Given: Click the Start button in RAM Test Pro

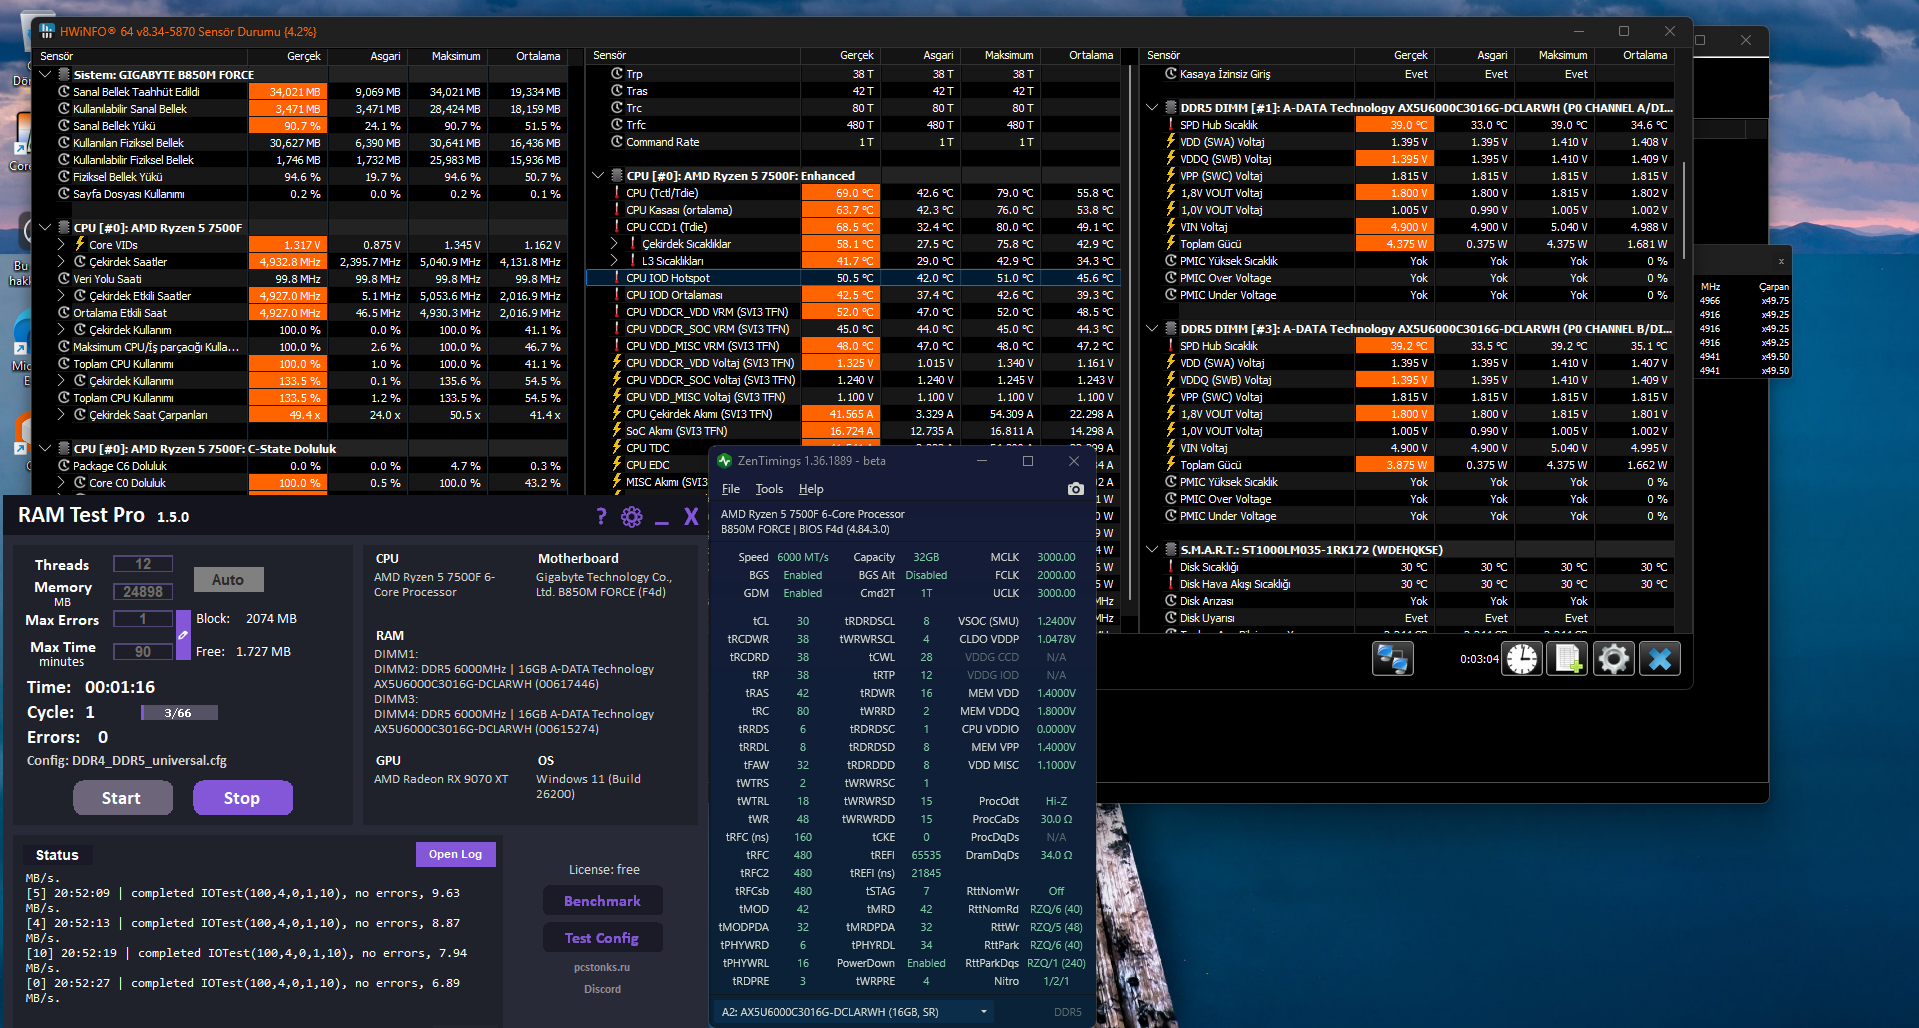Looking at the screenshot, I should [122, 798].
